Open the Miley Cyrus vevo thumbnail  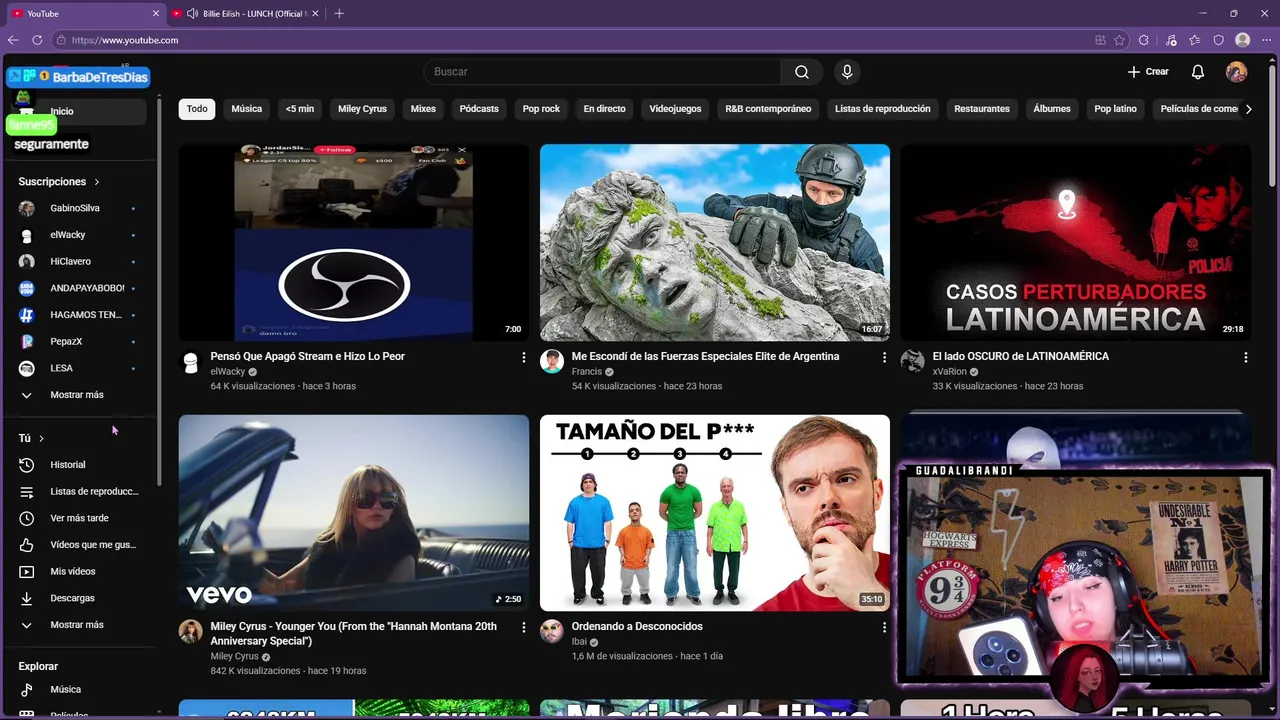pos(354,513)
